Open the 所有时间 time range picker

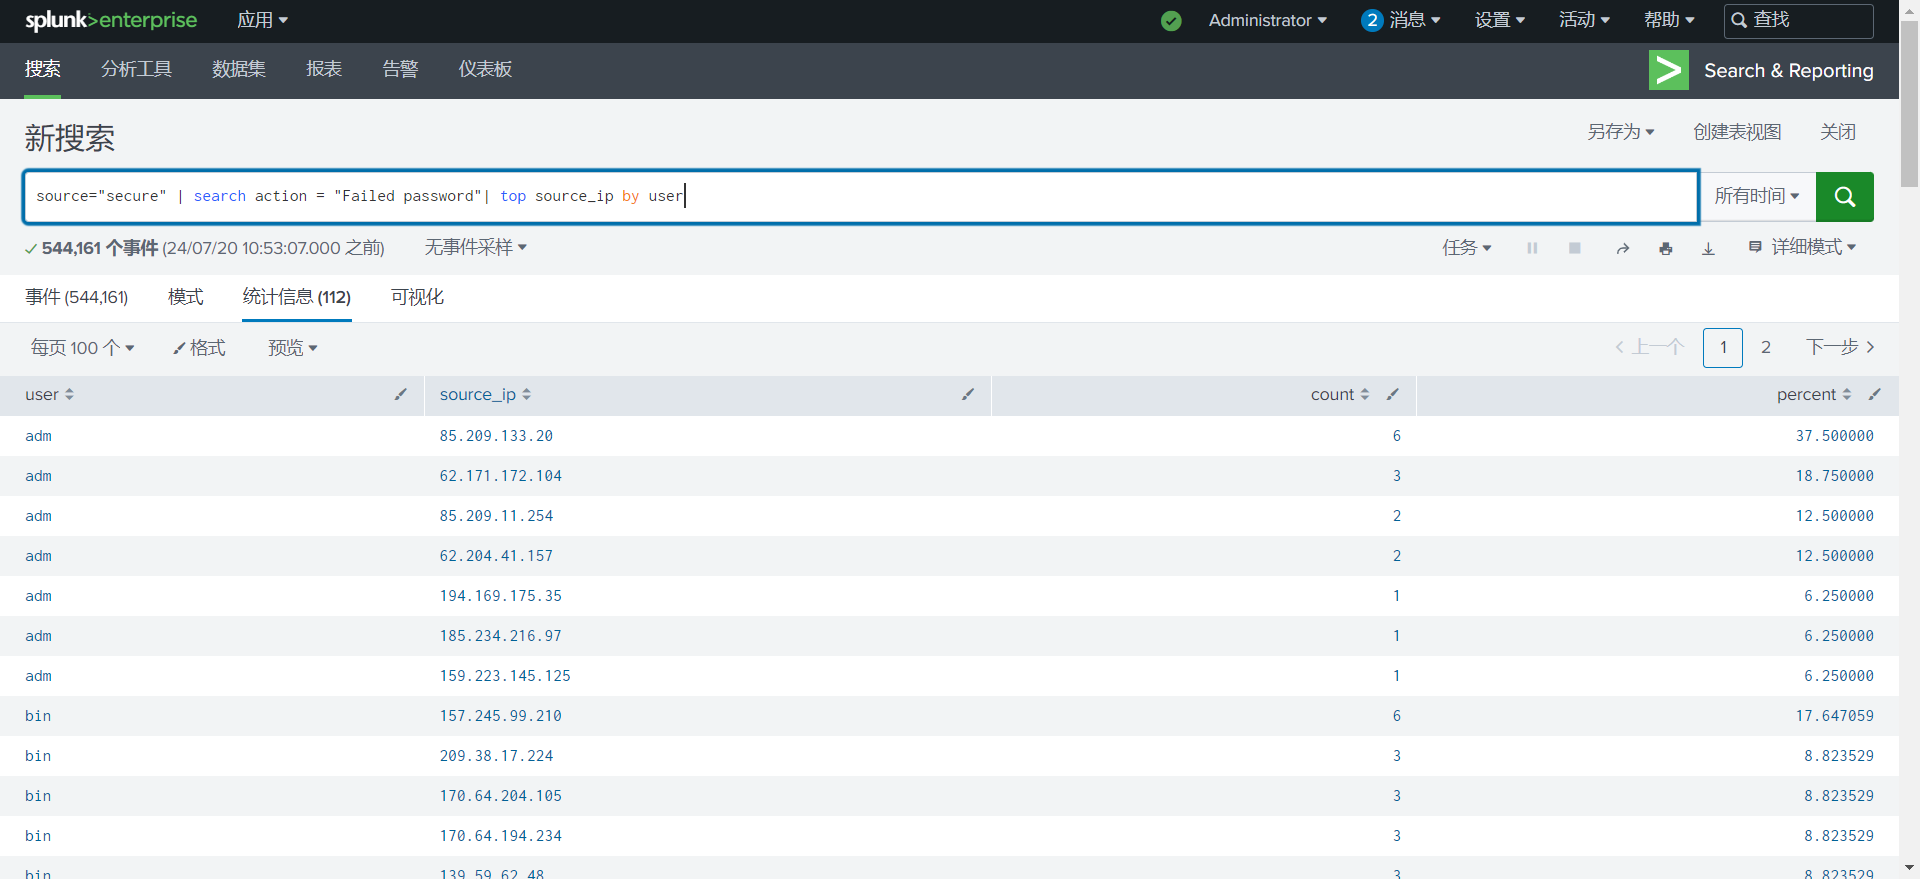point(1756,196)
